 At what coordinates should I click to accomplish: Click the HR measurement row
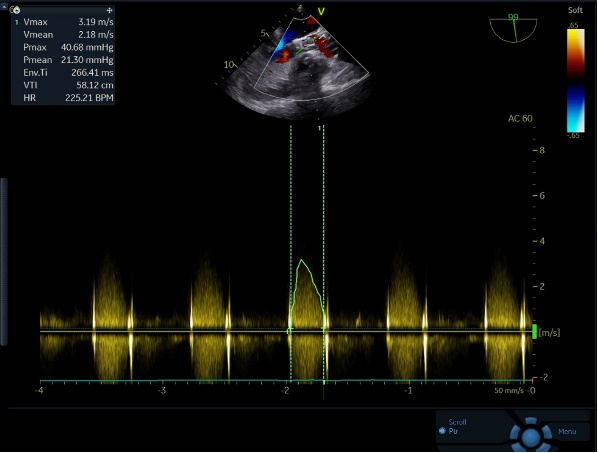point(63,98)
